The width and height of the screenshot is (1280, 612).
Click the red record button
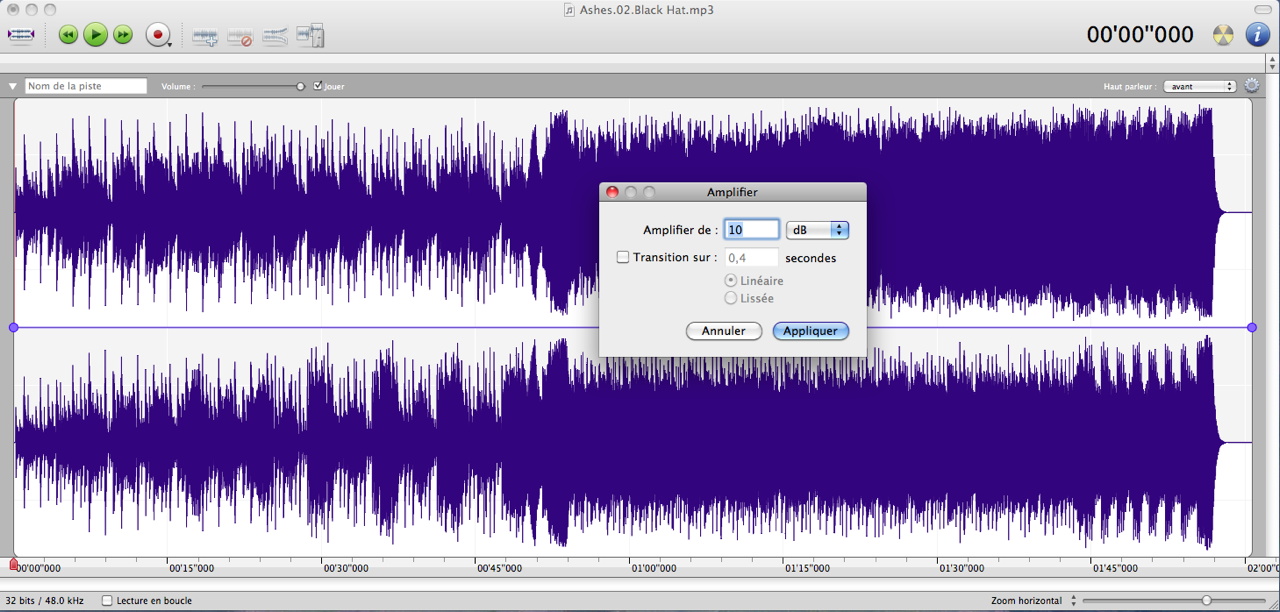(x=157, y=35)
